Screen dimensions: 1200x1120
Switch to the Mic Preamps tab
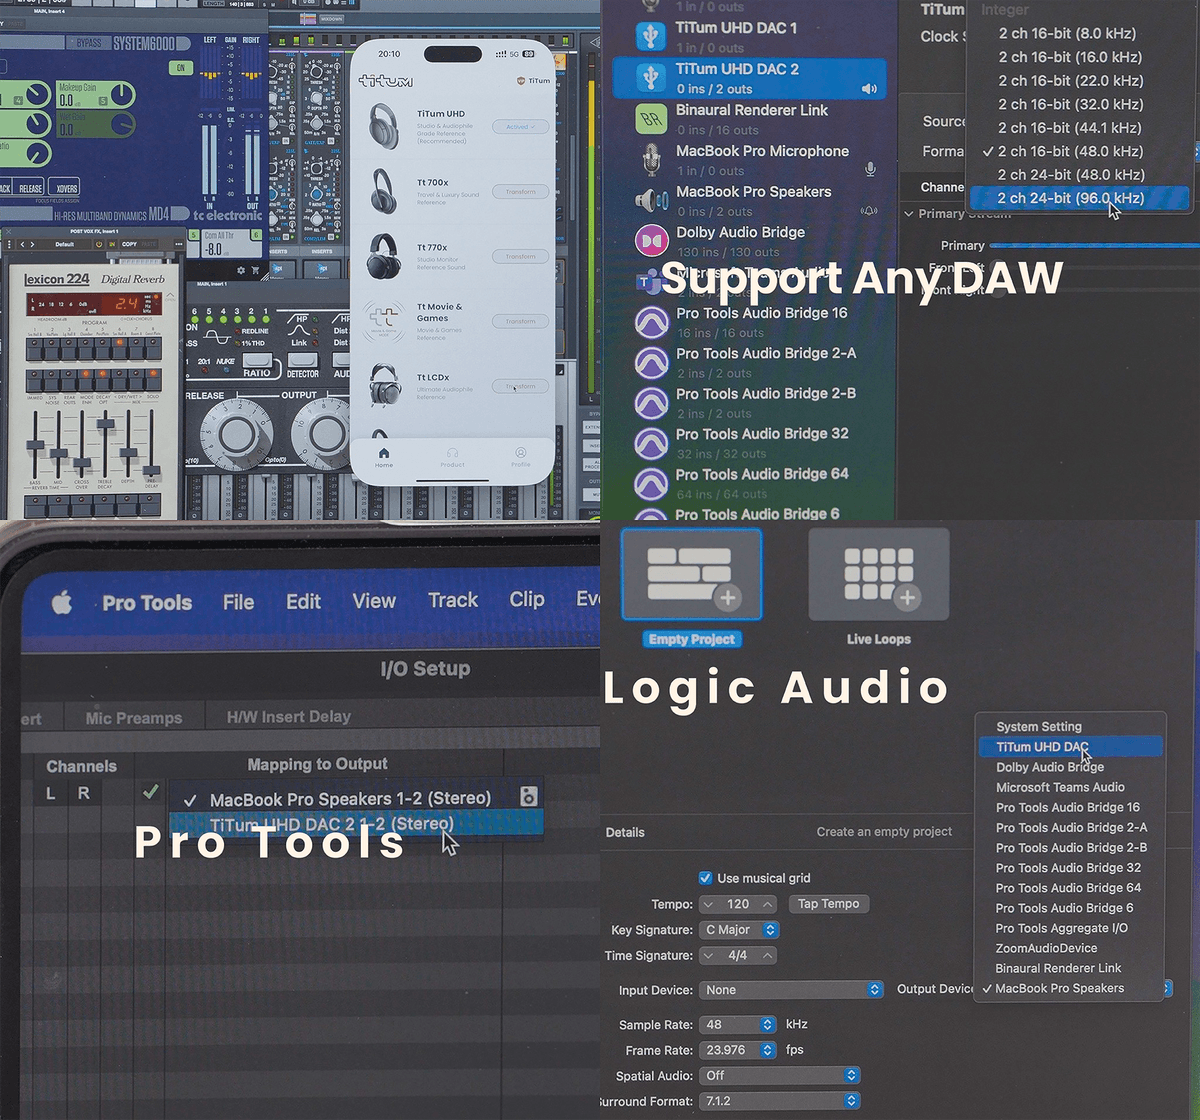pos(134,718)
